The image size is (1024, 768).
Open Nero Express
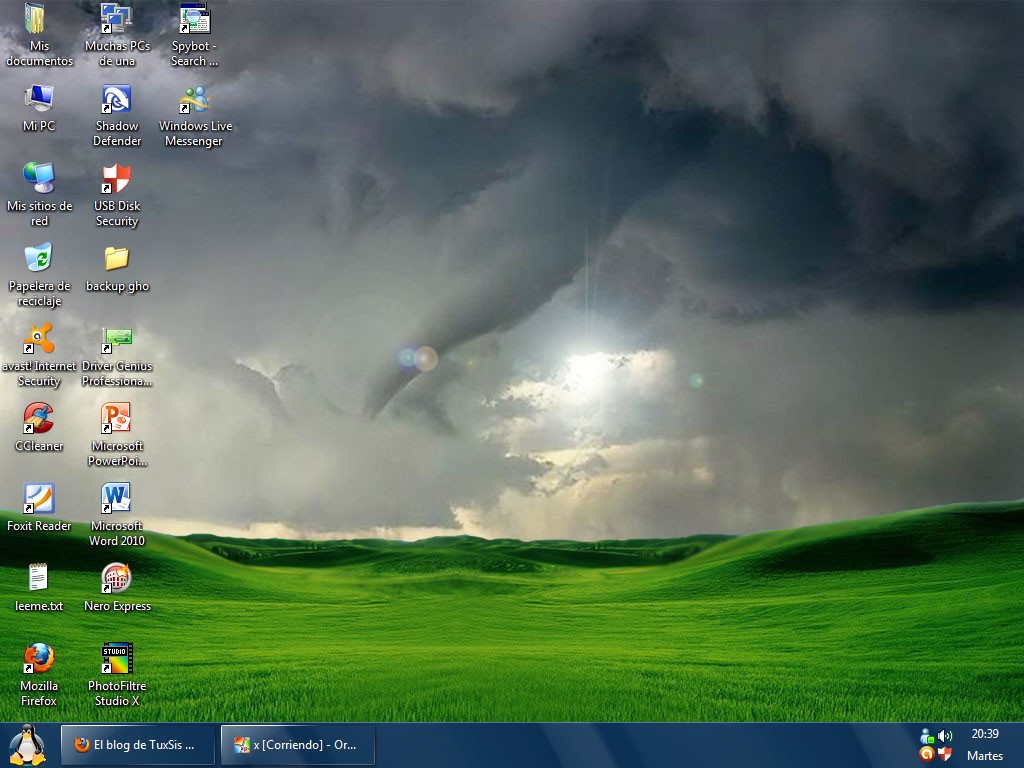[117, 578]
